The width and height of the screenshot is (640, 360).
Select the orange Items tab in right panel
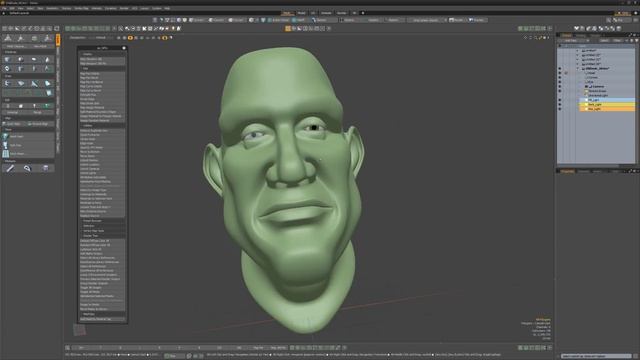tap(567, 36)
